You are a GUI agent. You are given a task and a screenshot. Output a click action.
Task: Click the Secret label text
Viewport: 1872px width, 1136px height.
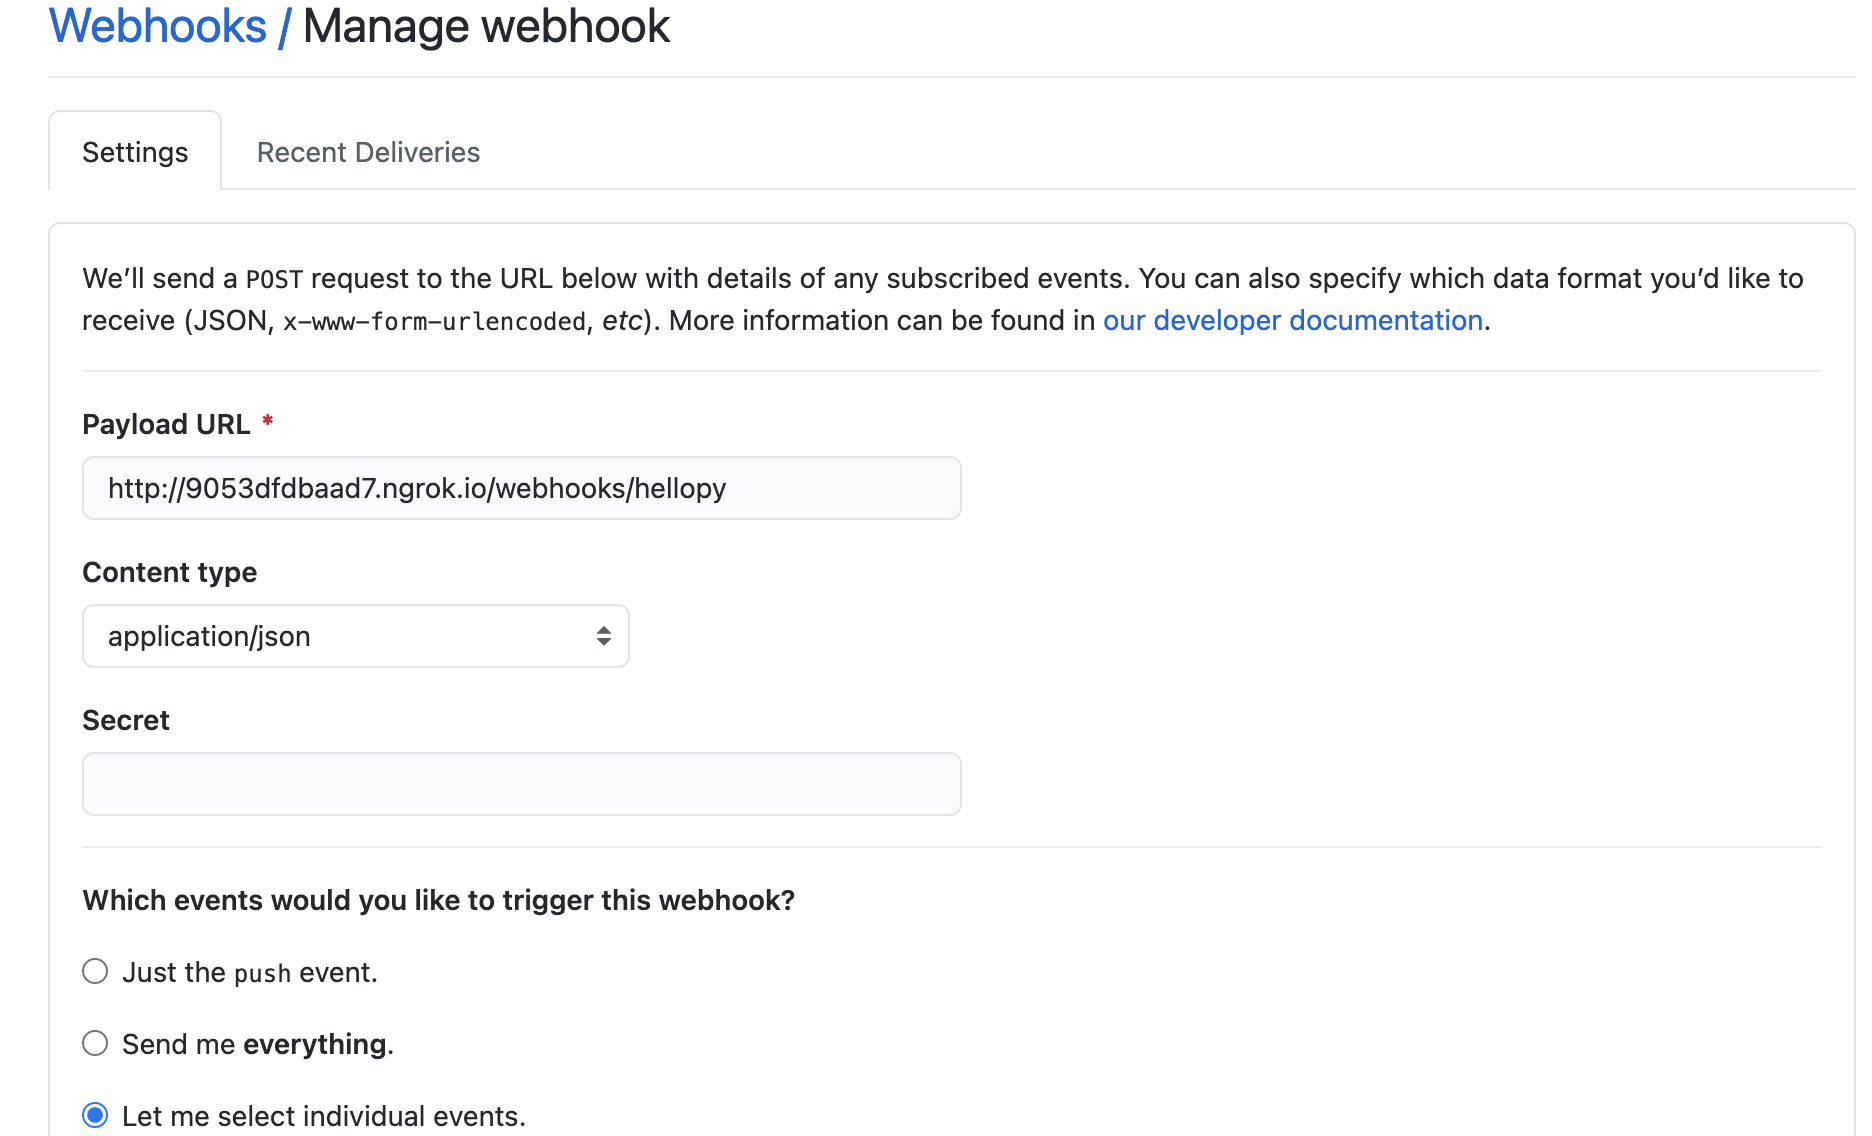126,720
